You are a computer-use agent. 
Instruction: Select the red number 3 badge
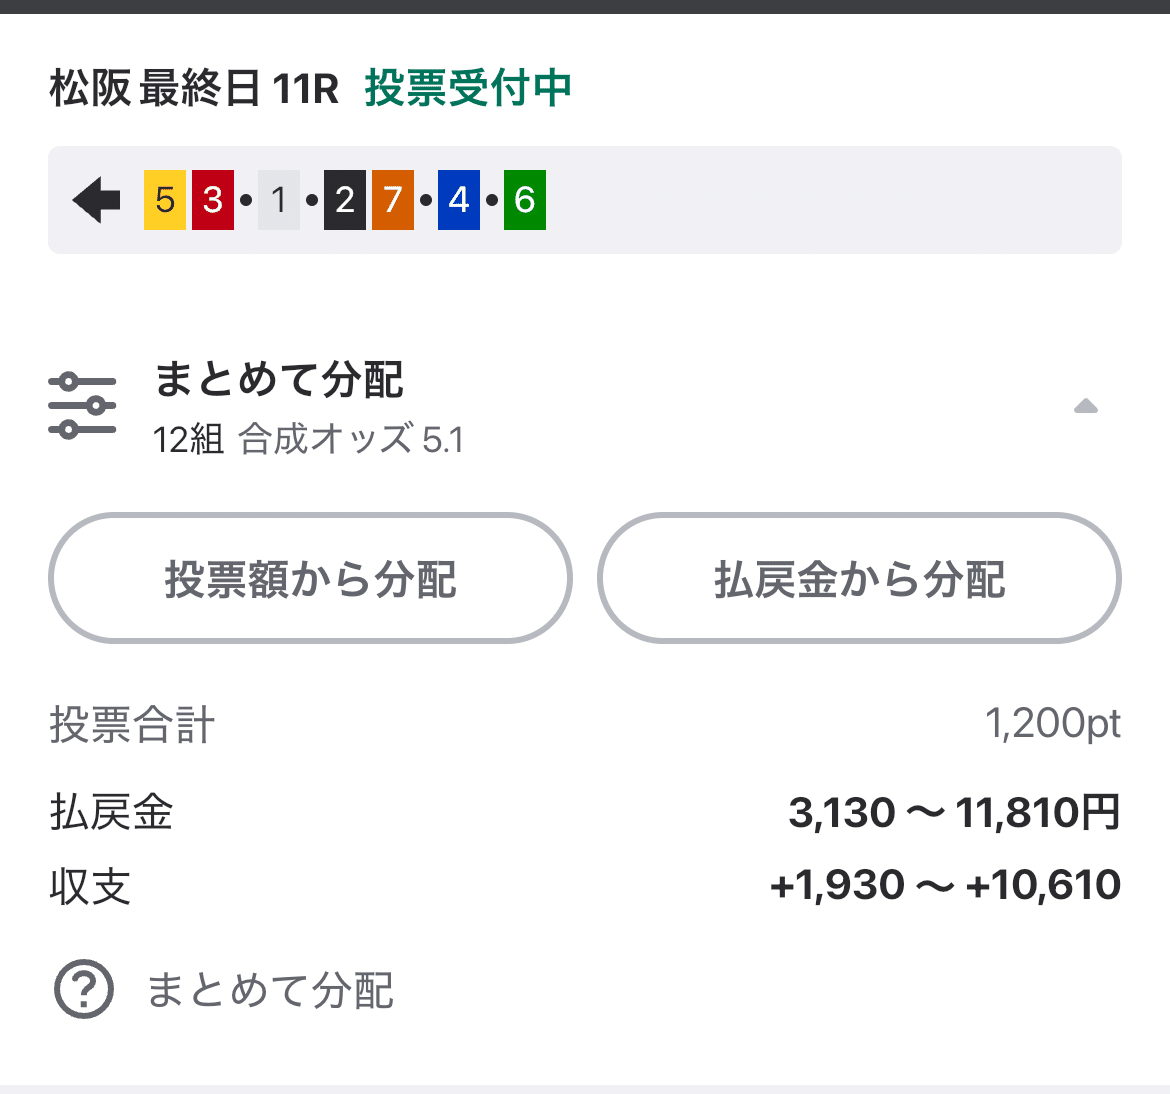[x=212, y=199]
